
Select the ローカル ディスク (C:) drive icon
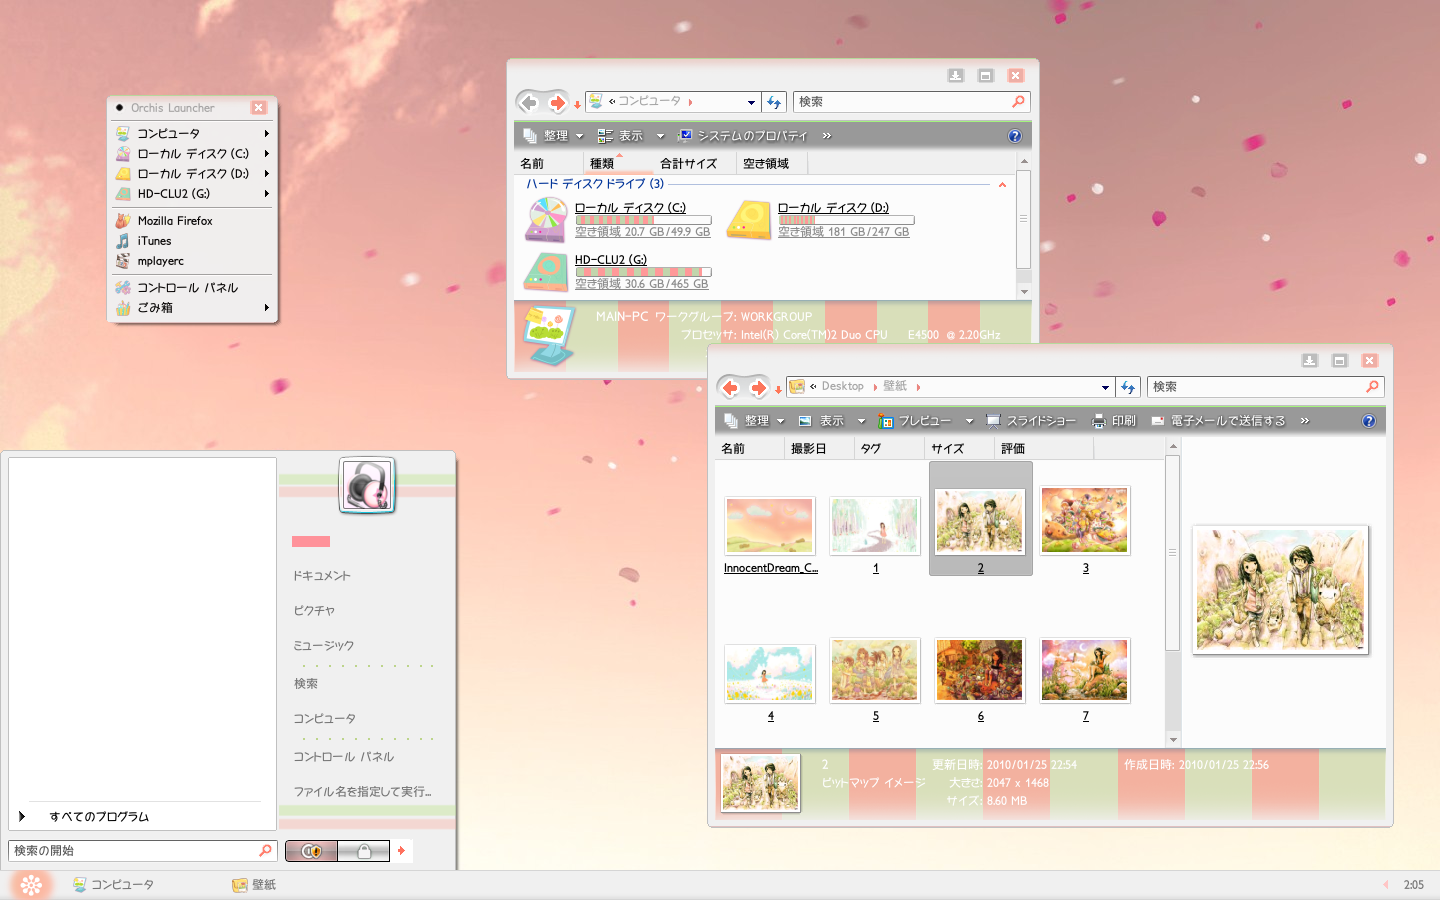(546, 220)
